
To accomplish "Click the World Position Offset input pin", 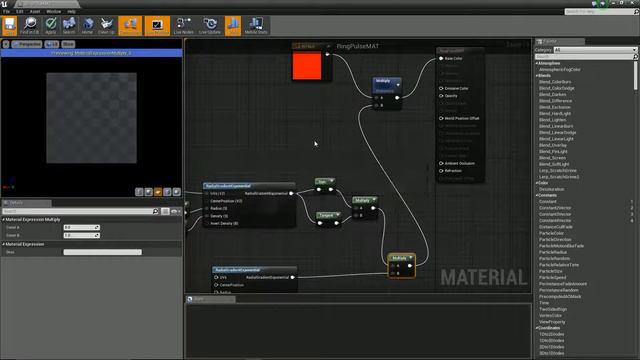I will click(441, 118).
